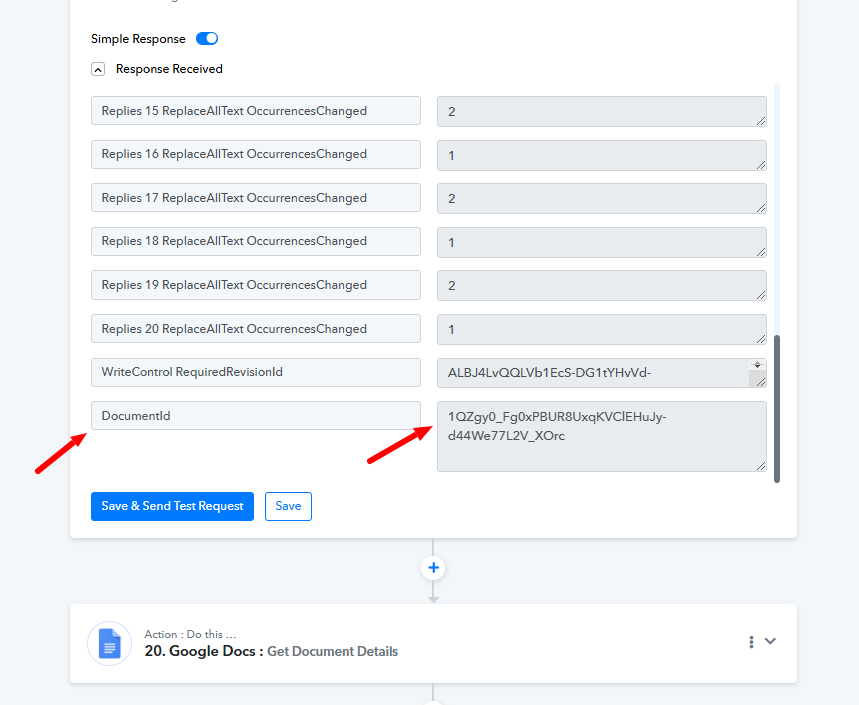The image size is (859, 705).
Task: Click the Replies 20 OccurrencesChanged value box
Action: [x=600, y=329]
